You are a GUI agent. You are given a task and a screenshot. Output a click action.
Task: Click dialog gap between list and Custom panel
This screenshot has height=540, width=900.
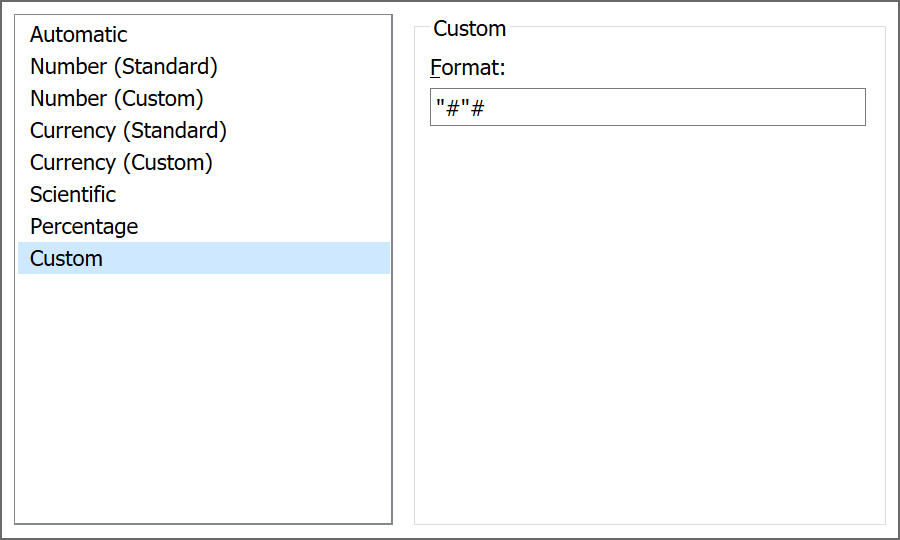(403, 270)
